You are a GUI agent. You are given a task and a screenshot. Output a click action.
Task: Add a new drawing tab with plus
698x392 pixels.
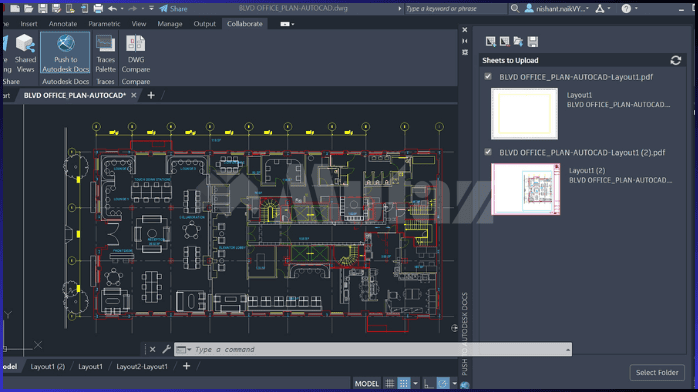pyautogui.click(x=151, y=95)
